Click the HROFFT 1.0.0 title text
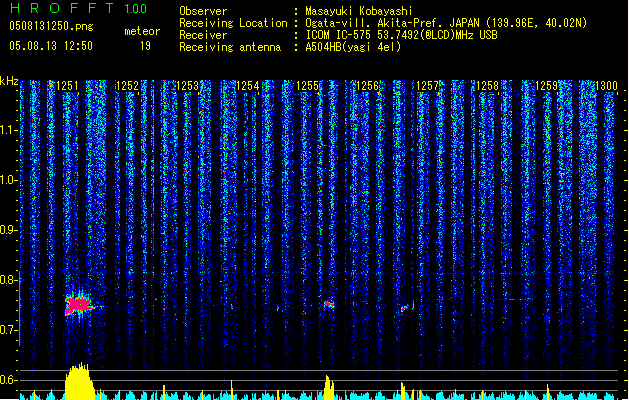Image resolution: width=629 pixels, height=400 pixels. coord(78,8)
